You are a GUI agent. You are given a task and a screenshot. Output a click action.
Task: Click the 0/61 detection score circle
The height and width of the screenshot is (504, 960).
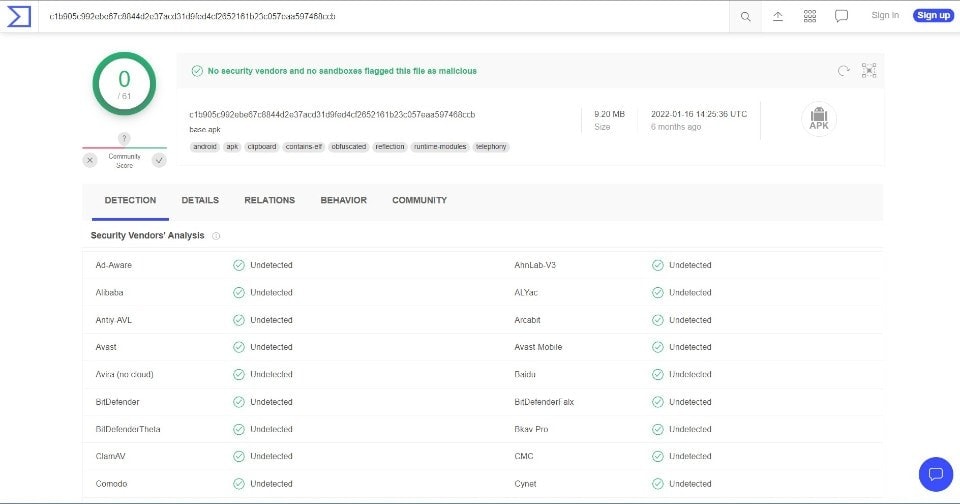pyautogui.click(x=124, y=84)
